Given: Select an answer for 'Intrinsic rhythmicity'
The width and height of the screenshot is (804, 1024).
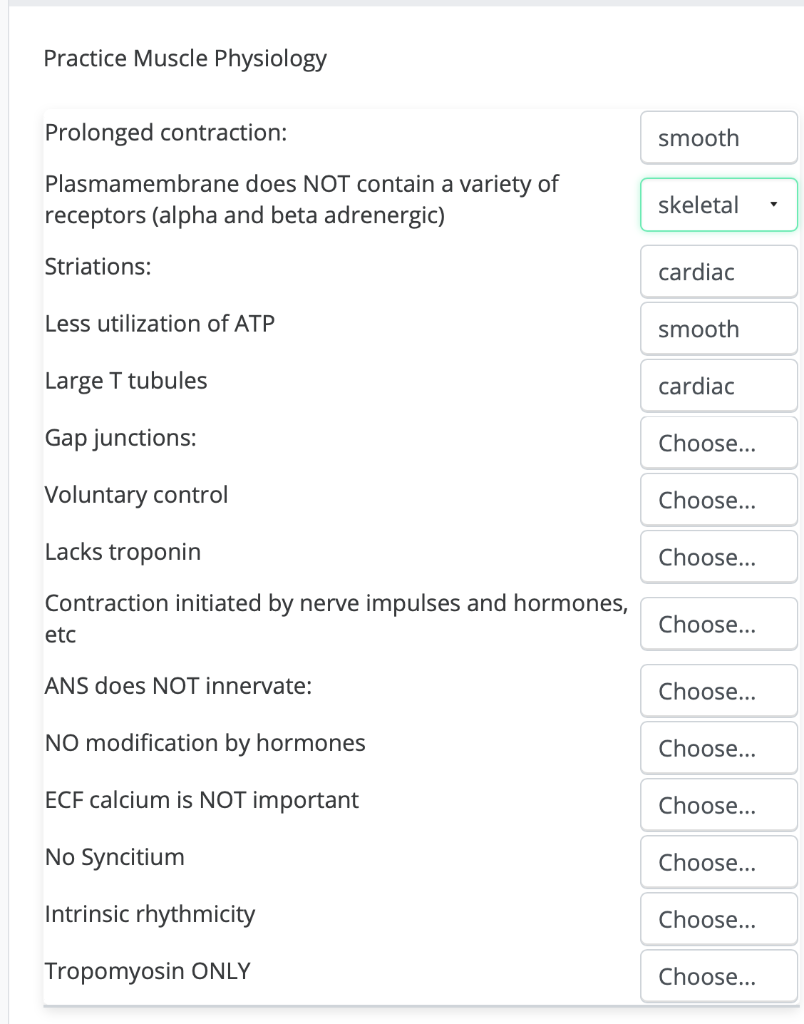Looking at the screenshot, I should point(718,918).
